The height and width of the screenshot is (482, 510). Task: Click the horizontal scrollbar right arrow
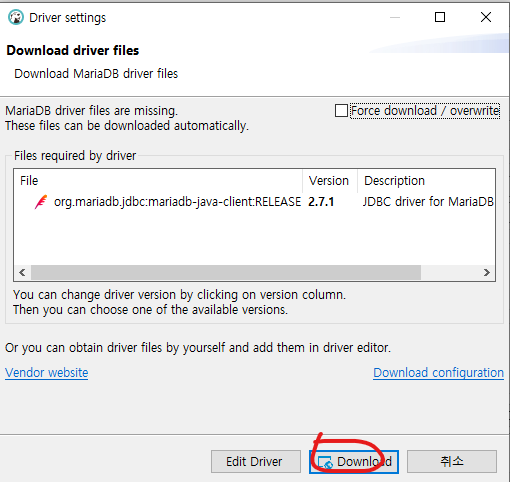tap(487, 273)
